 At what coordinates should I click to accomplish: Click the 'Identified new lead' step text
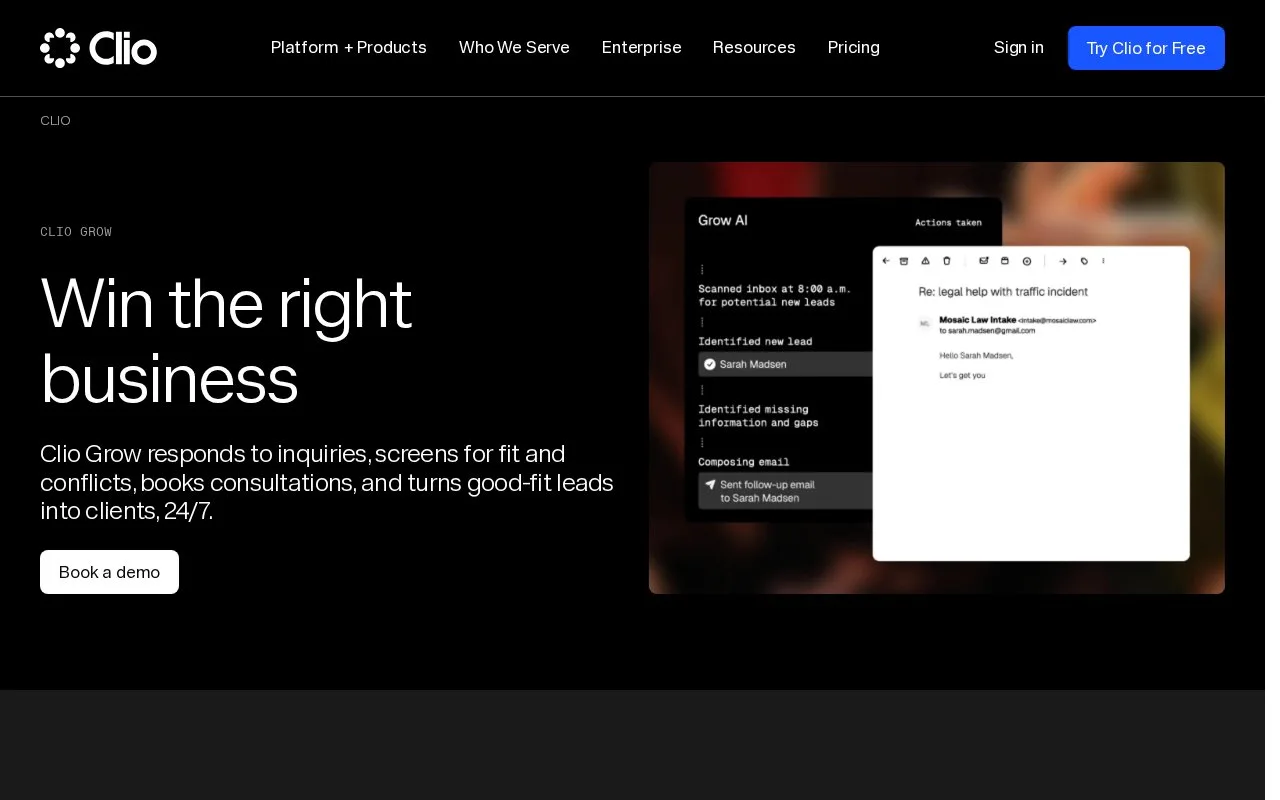tap(755, 341)
